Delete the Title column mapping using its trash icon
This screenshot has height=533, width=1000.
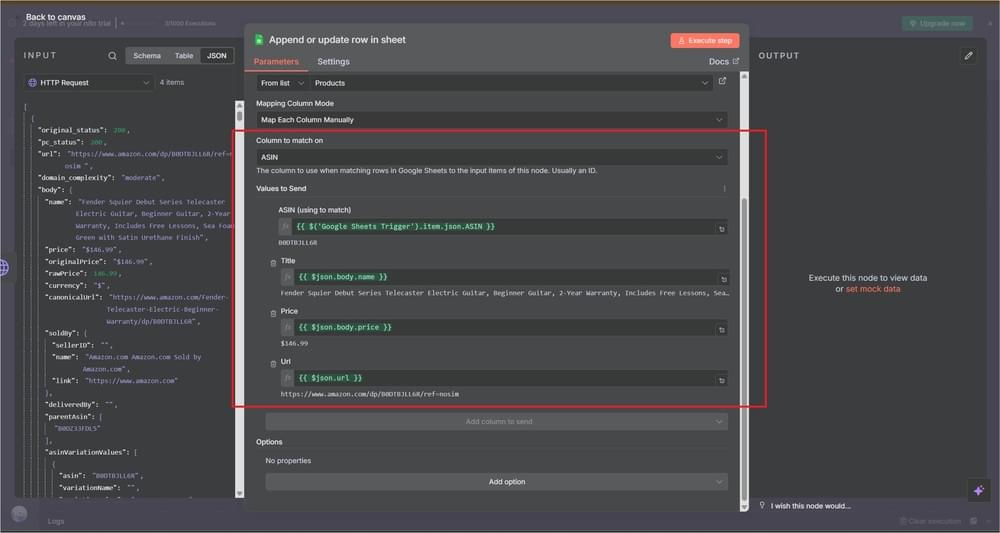274,263
